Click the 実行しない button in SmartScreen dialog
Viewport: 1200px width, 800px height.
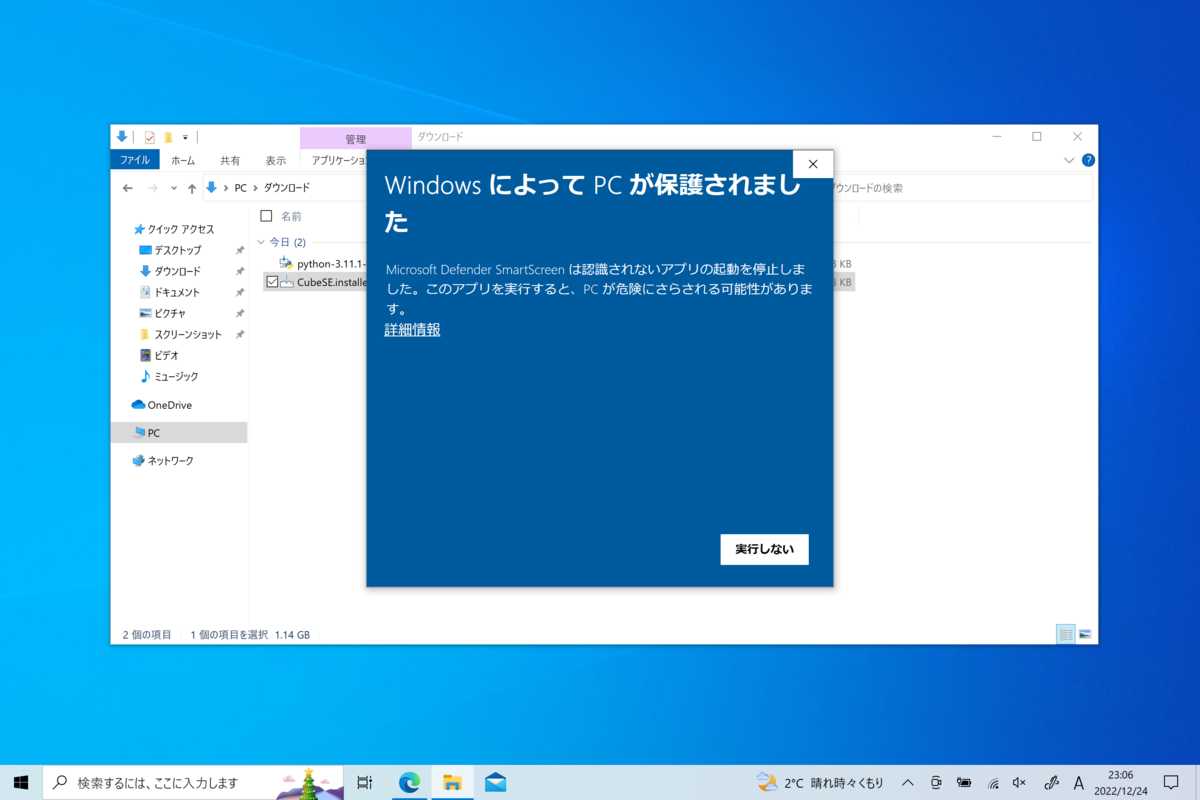(x=764, y=549)
